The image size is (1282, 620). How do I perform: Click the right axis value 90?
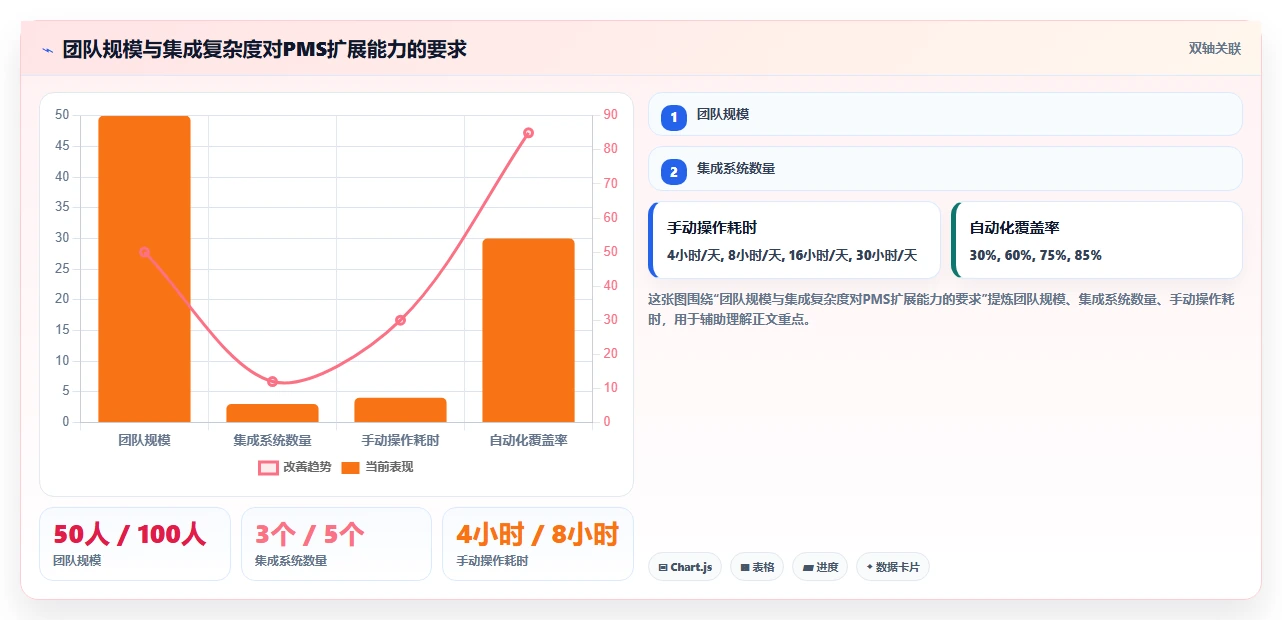pos(610,115)
